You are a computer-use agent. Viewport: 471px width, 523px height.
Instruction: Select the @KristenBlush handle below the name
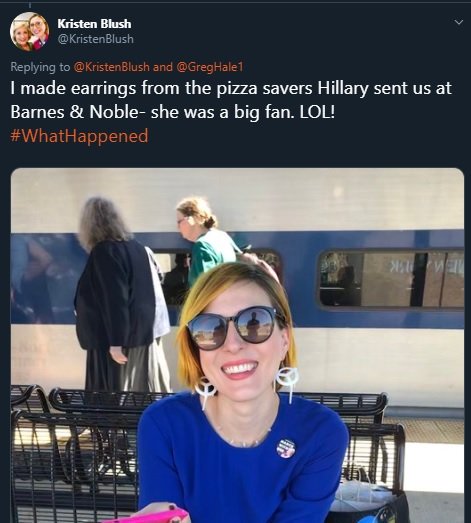(x=95, y=39)
